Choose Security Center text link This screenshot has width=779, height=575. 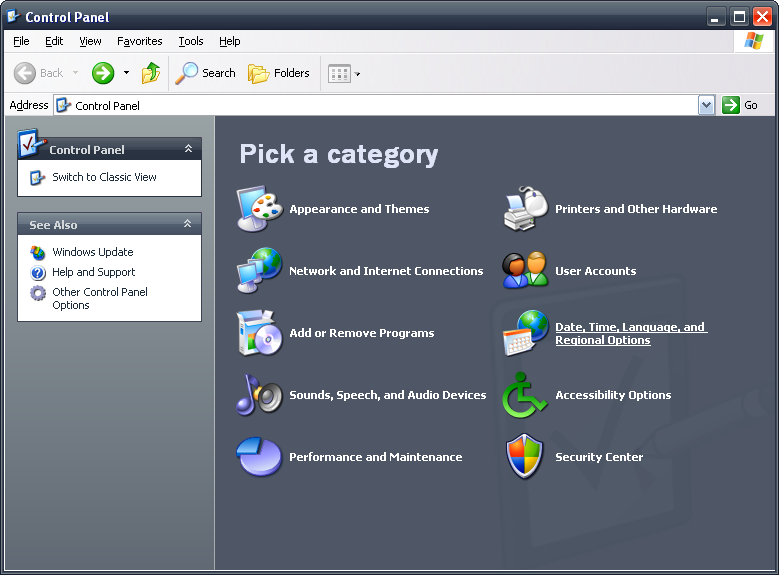(599, 457)
